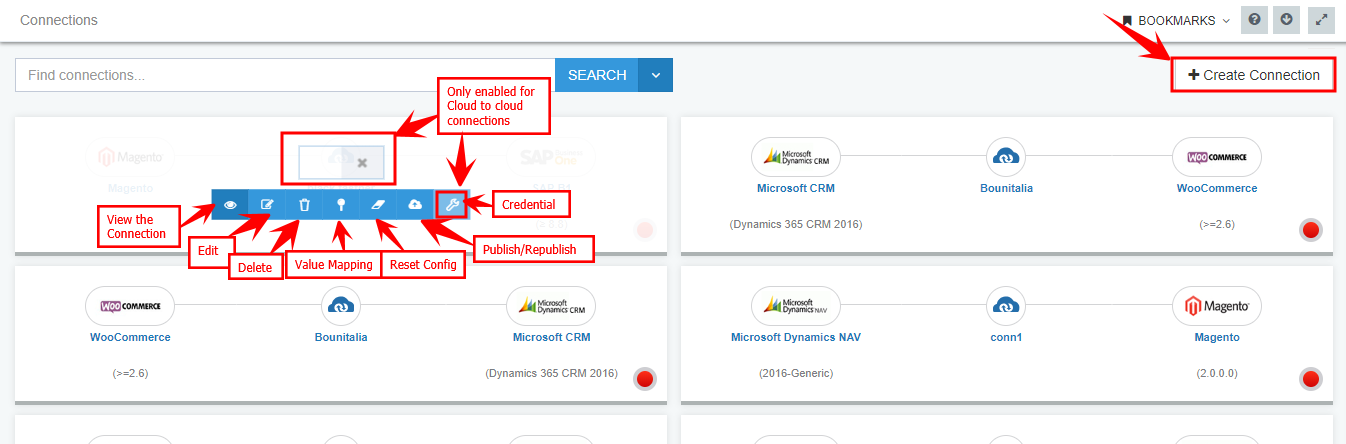The image size is (1346, 444).
Task: Reset config using the eraser icon
Action: click(378, 204)
